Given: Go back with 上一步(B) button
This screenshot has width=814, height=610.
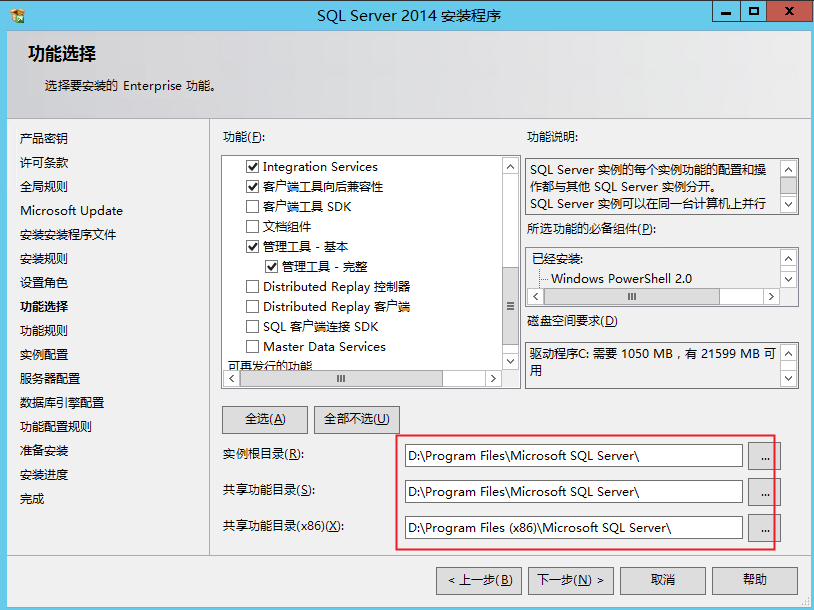Looking at the screenshot, I should point(480,580).
